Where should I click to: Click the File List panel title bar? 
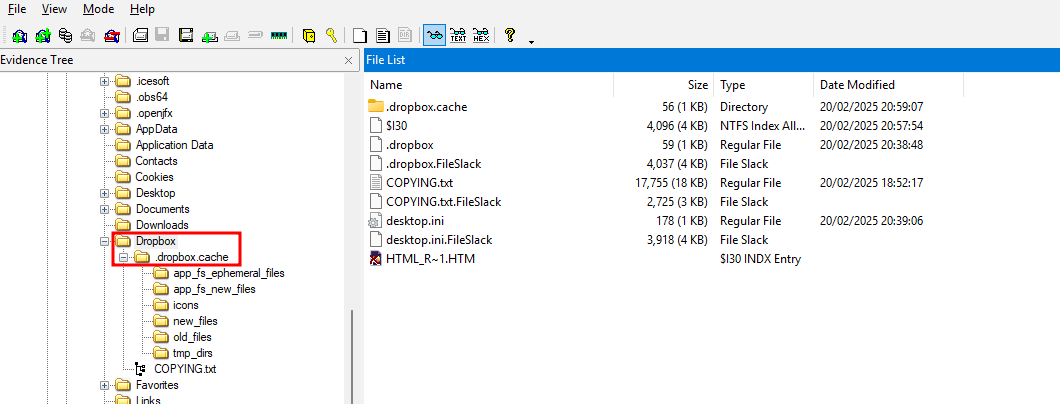click(x=712, y=60)
